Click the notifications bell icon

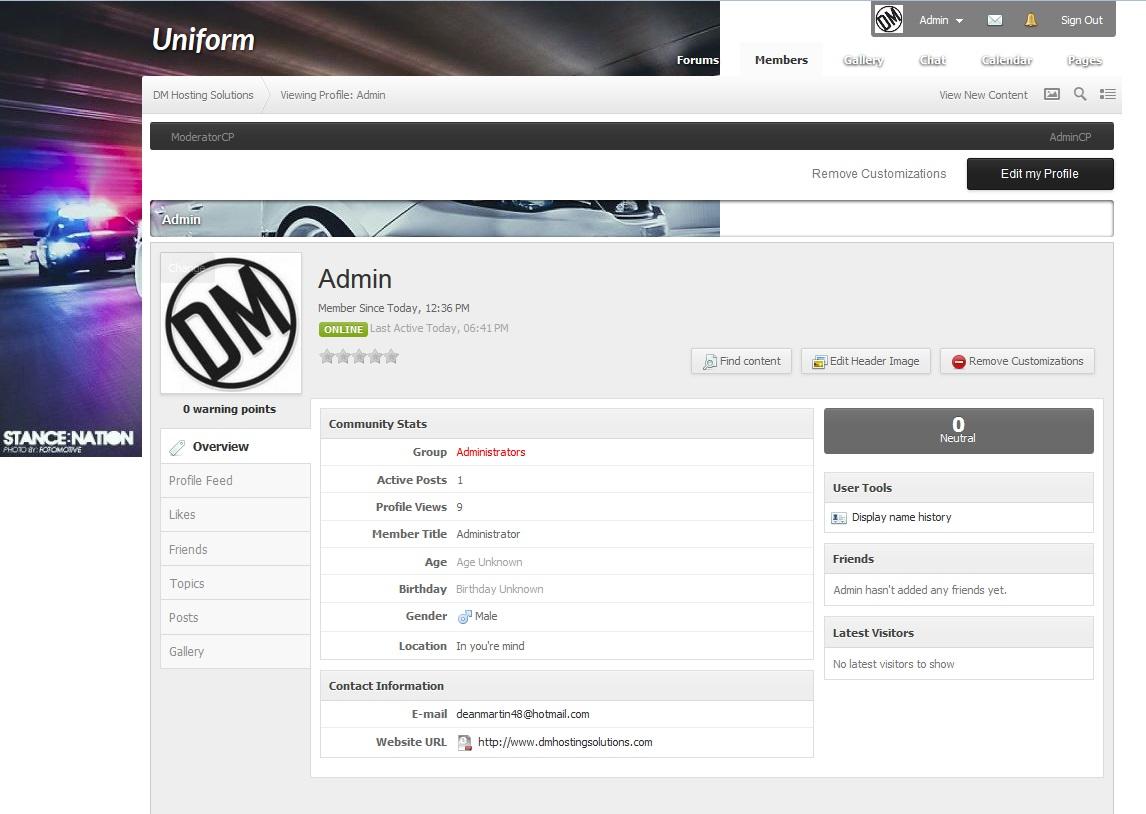click(x=1031, y=20)
